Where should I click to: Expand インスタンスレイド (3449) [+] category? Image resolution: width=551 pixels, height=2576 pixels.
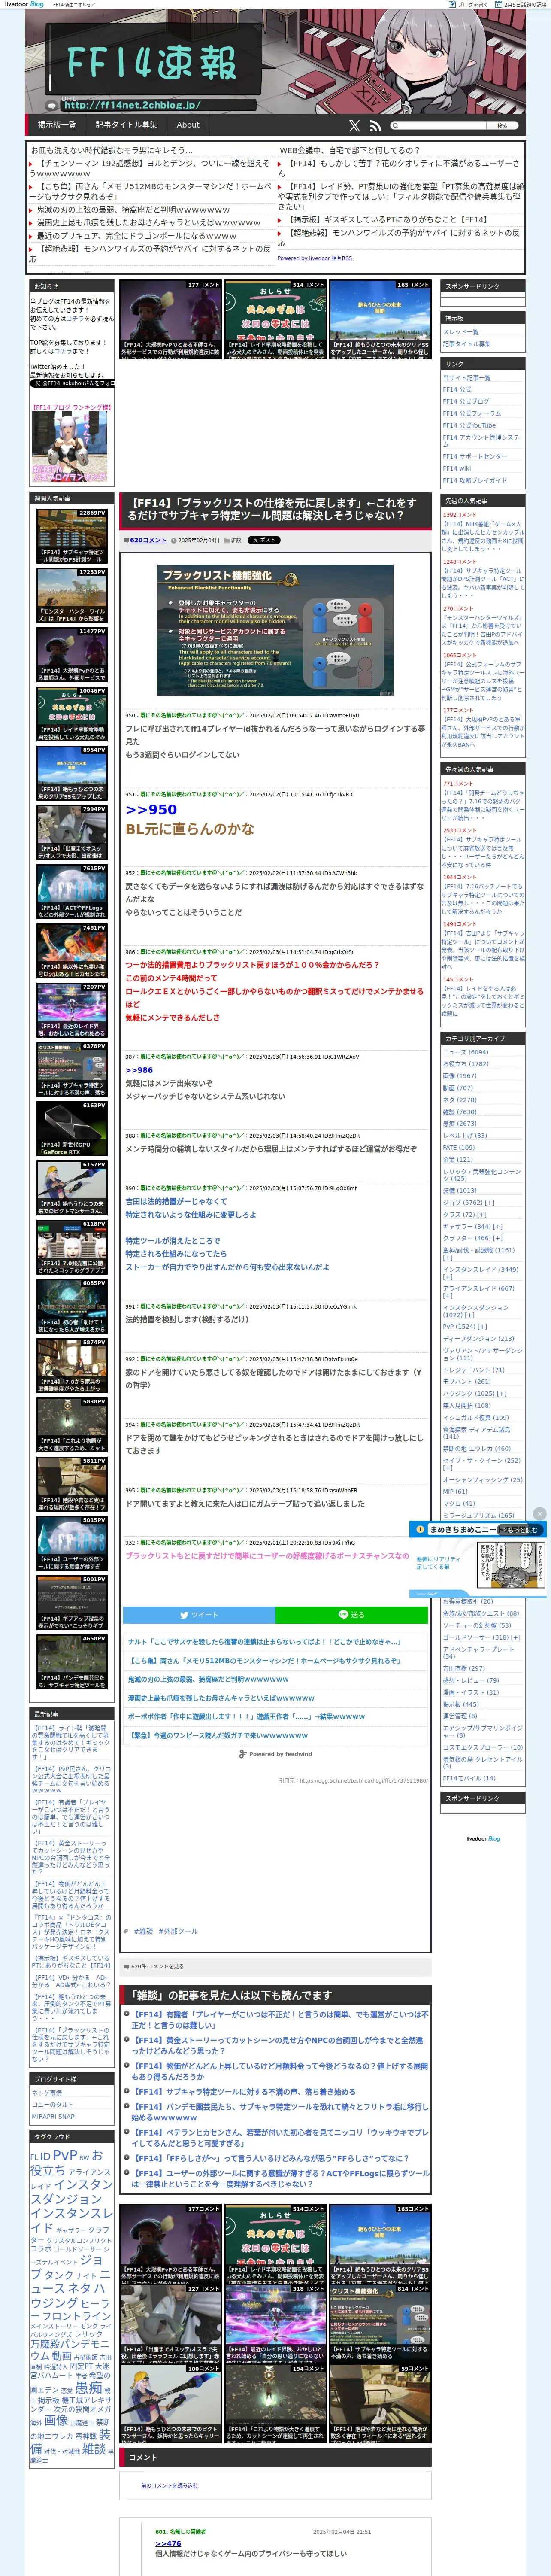(x=481, y=1273)
